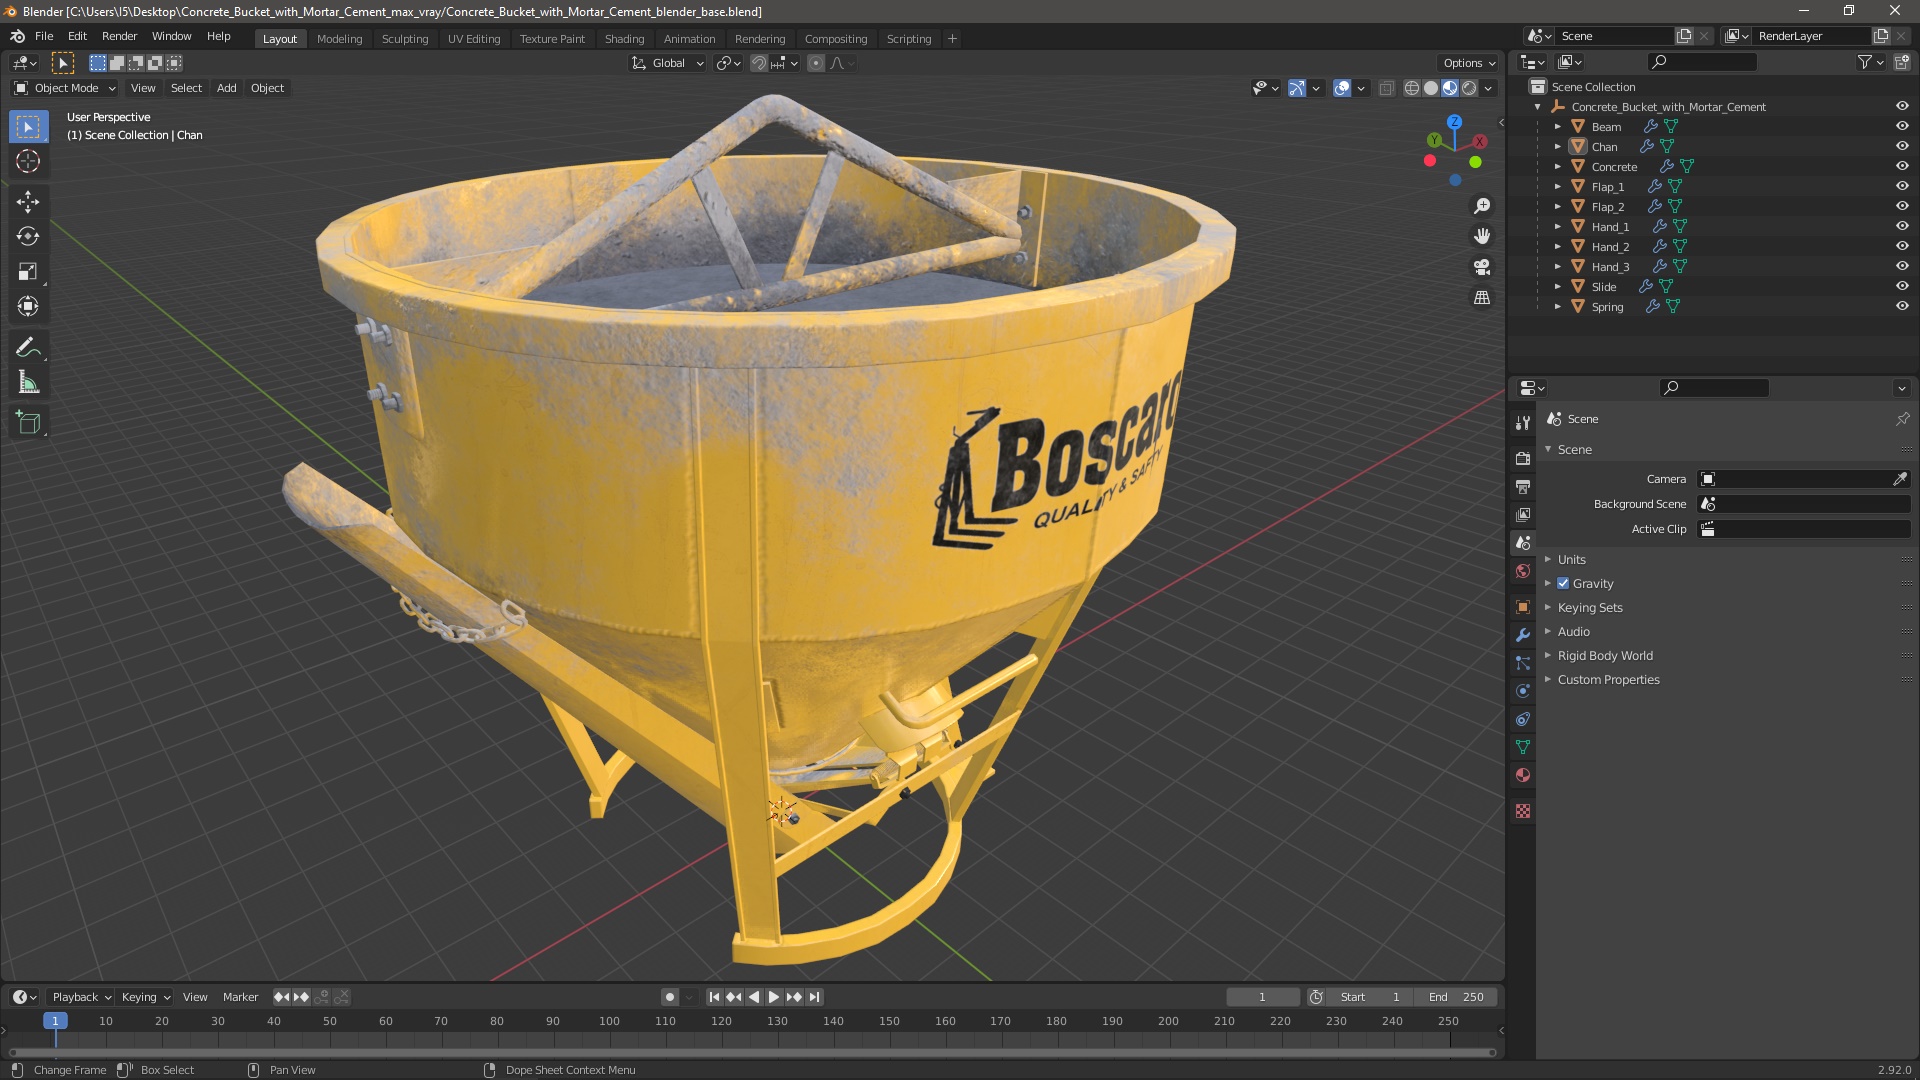
Task: Open Output properties tab
Action: coord(1523,487)
